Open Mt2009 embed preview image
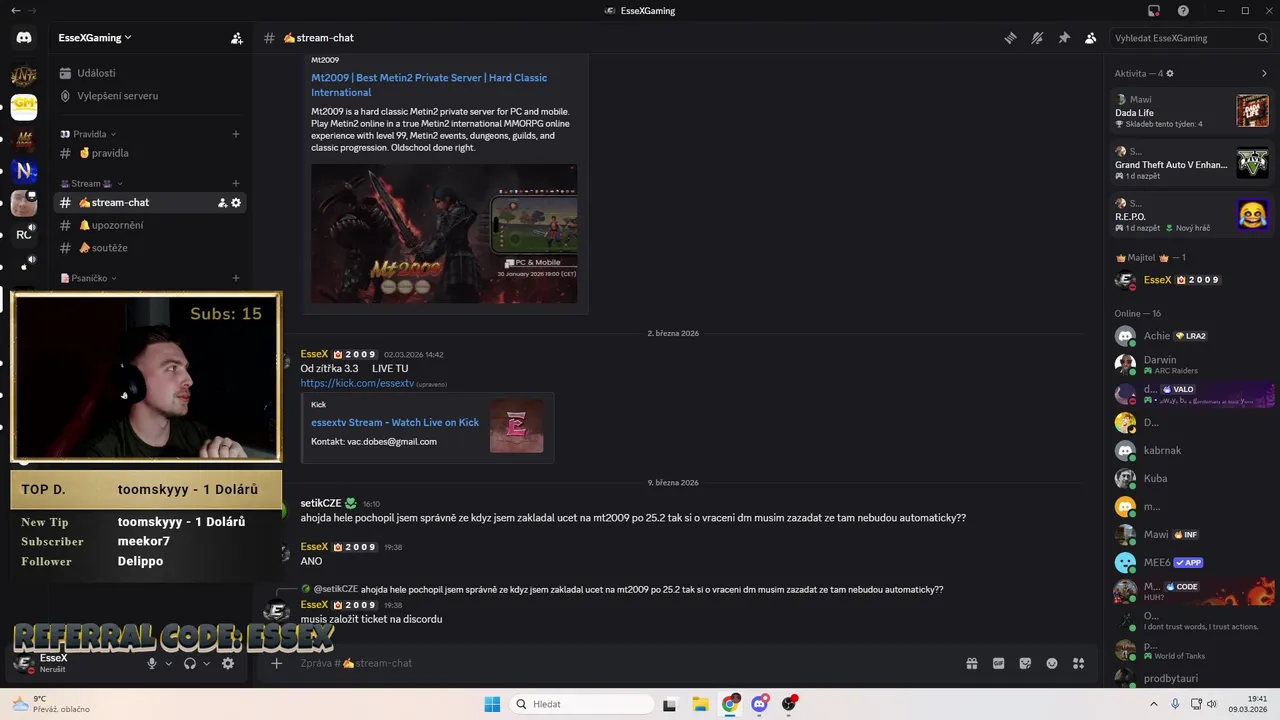The height and width of the screenshot is (720, 1280). (444, 233)
